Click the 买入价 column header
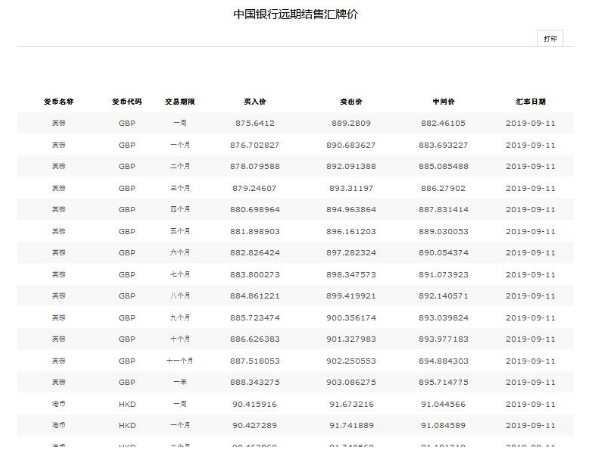Screen dimensions: 614x461 point(255,101)
